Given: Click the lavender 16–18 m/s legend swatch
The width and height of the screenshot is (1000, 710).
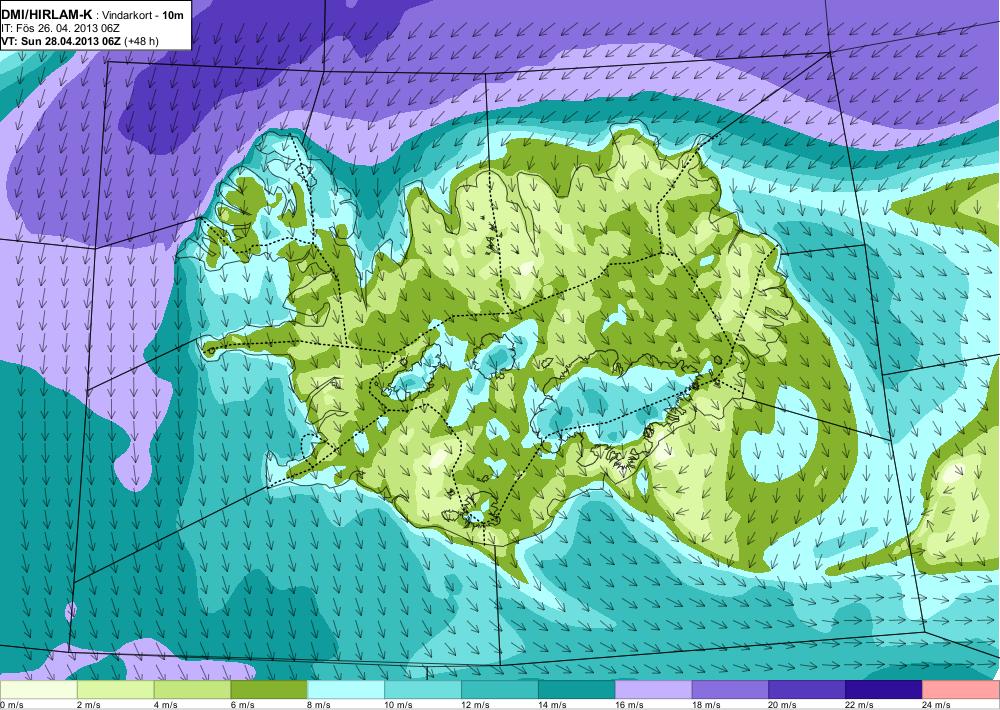Looking at the screenshot, I should pyautogui.click(x=654, y=690).
